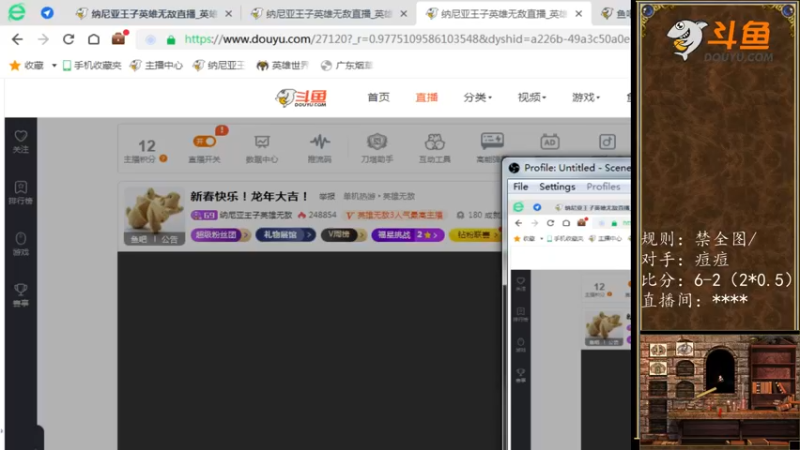Screen dimensions: 800x450
Task: Open the Settings menu in OBS window
Action: click(x=557, y=187)
